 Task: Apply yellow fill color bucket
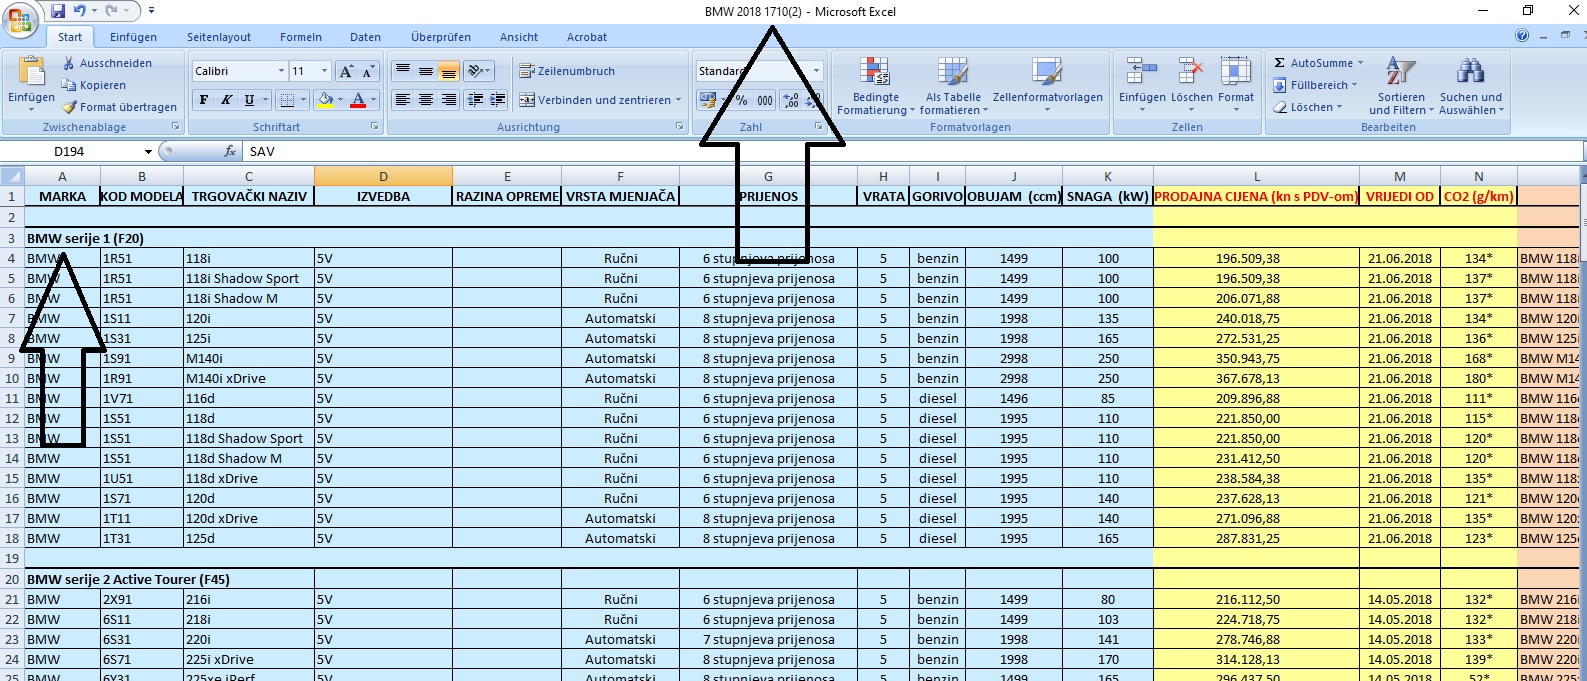click(325, 100)
